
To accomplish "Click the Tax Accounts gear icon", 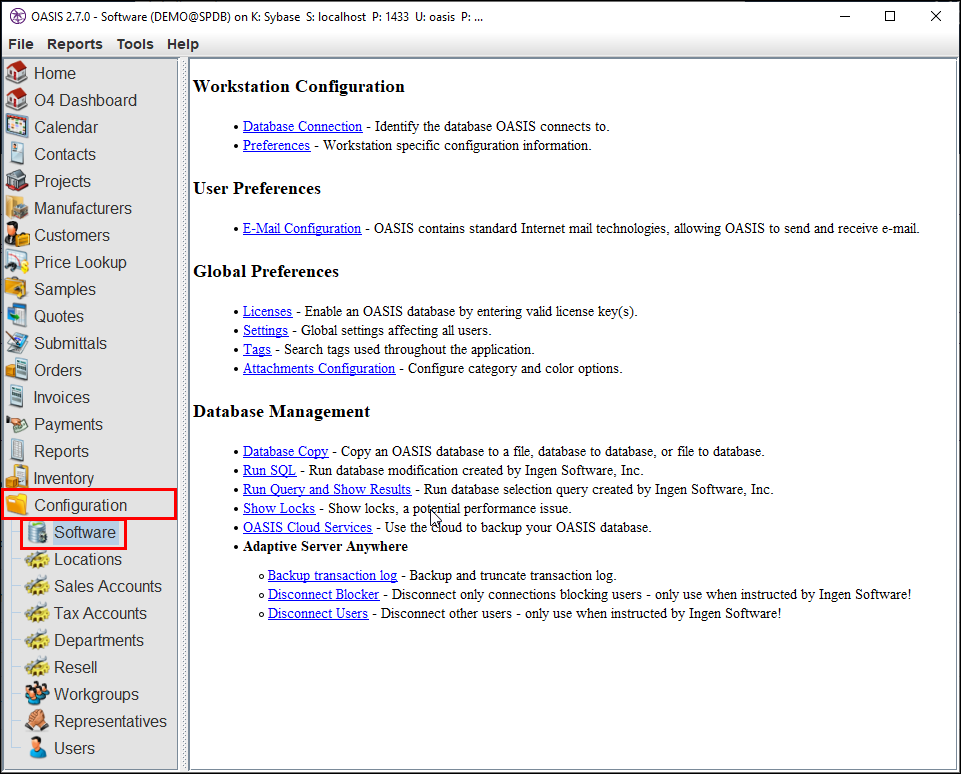I will (37, 613).
